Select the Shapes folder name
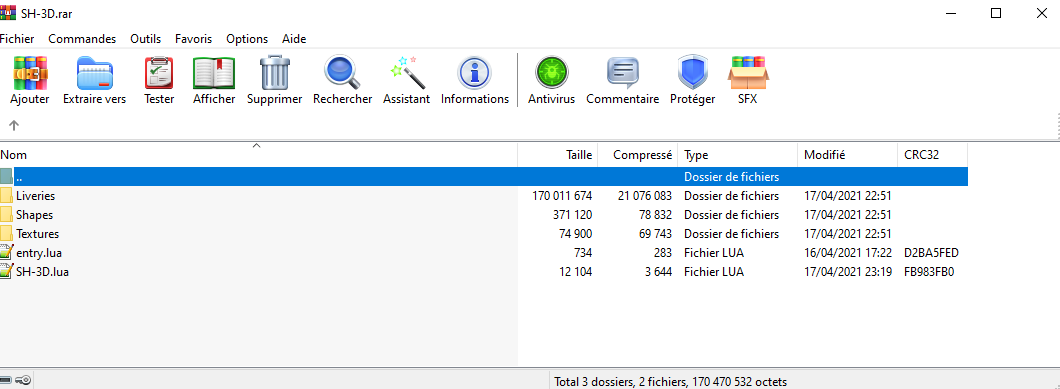 34,214
